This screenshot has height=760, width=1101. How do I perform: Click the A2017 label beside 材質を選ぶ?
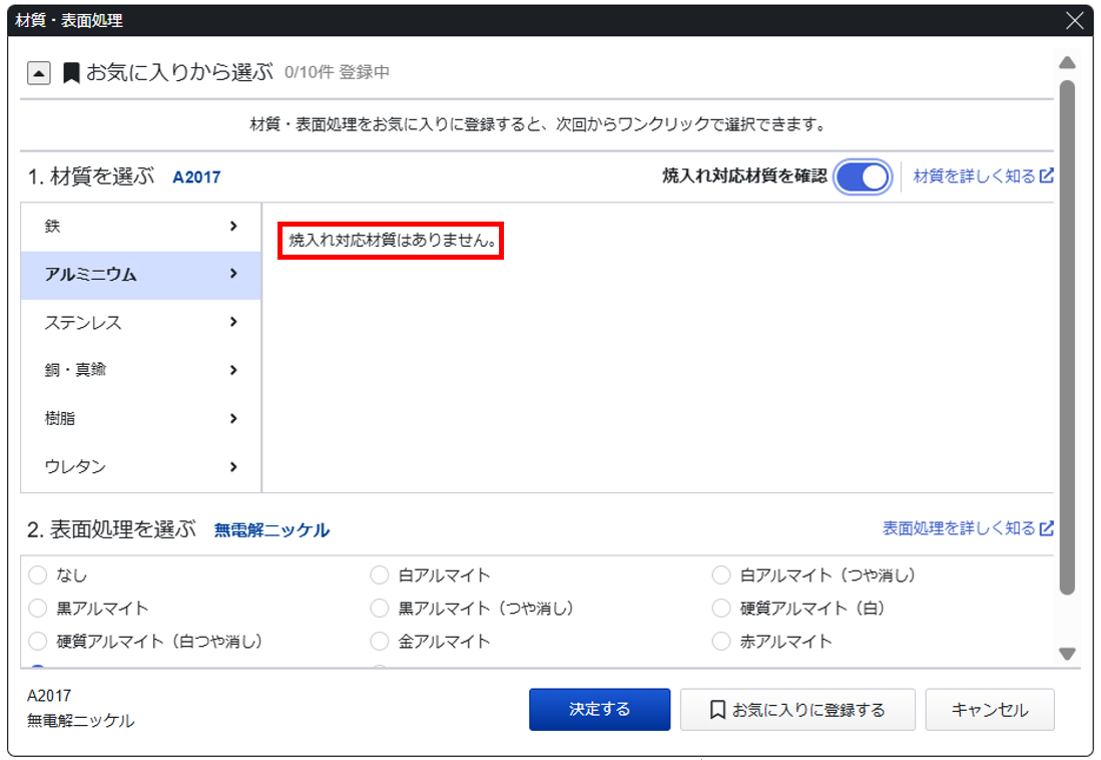[x=197, y=177]
